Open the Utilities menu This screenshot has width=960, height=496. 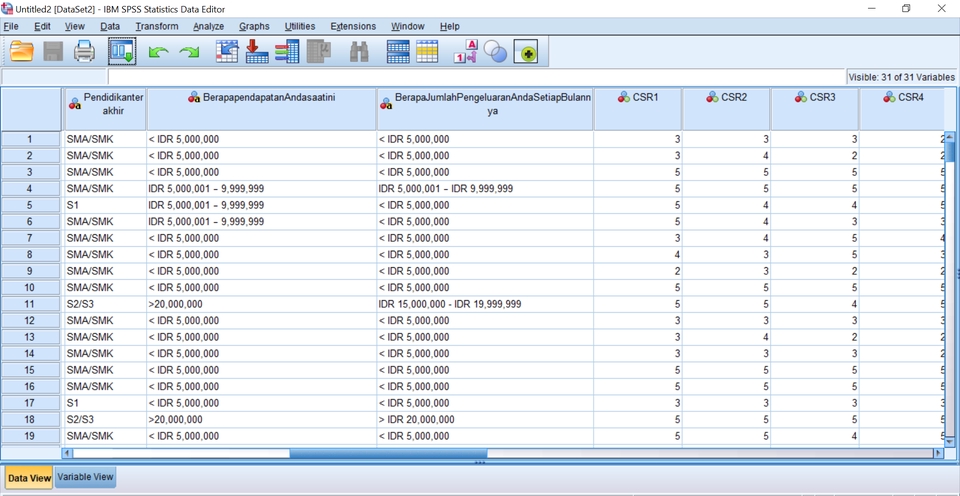[300, 26]
